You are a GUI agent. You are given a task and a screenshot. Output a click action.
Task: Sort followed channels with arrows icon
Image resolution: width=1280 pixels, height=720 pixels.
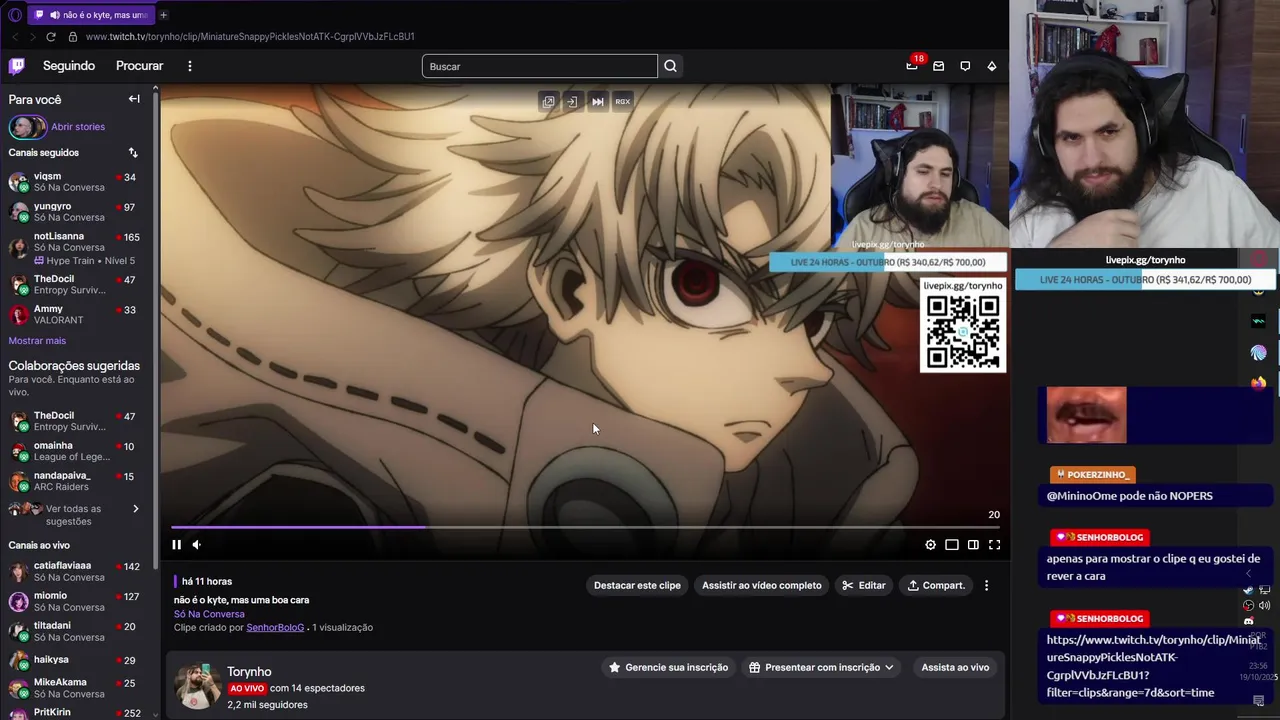click(133, 153)
